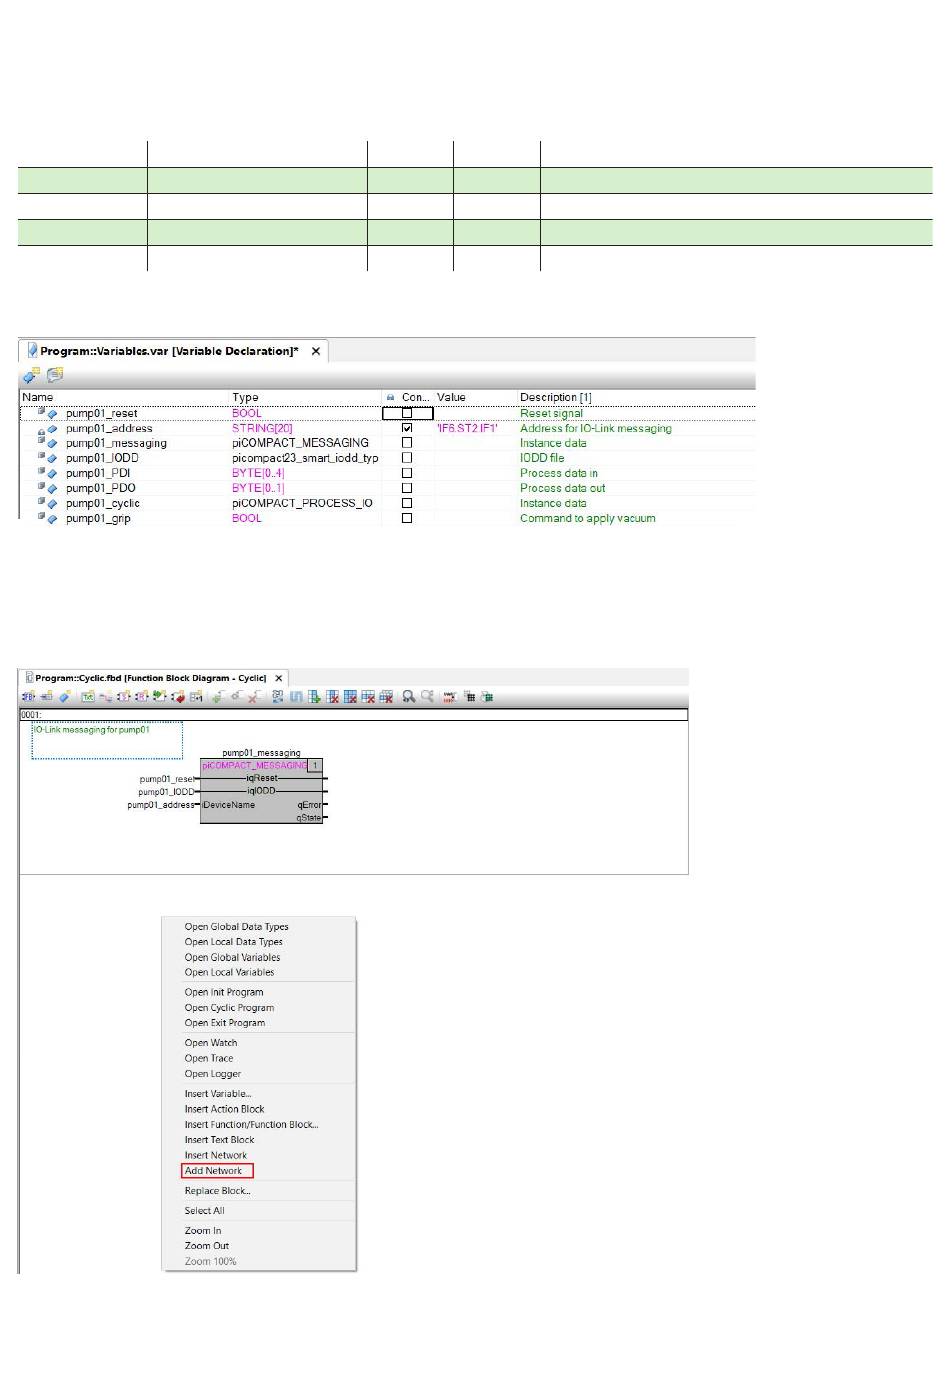Select the 'Command to apply vacuum' description cell

(588, 518)
